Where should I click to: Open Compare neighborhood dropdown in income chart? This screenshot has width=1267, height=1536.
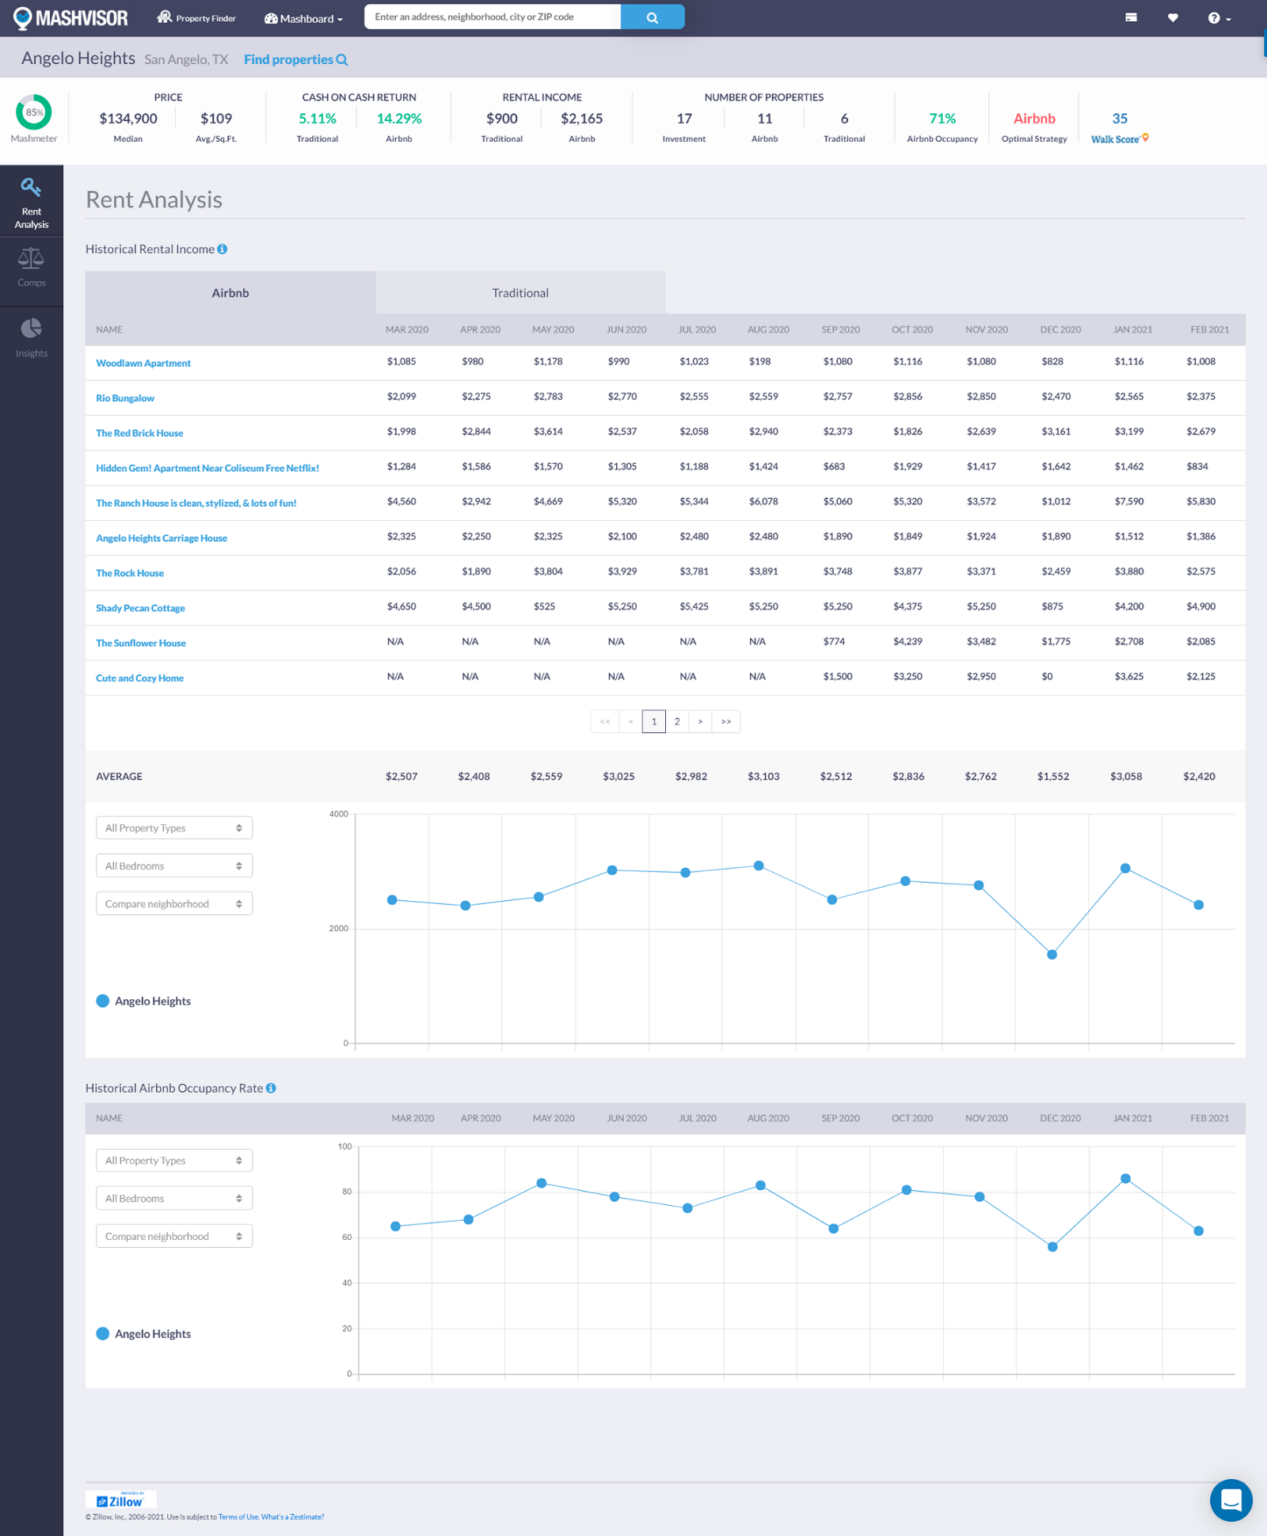click(x=174, y=904)
